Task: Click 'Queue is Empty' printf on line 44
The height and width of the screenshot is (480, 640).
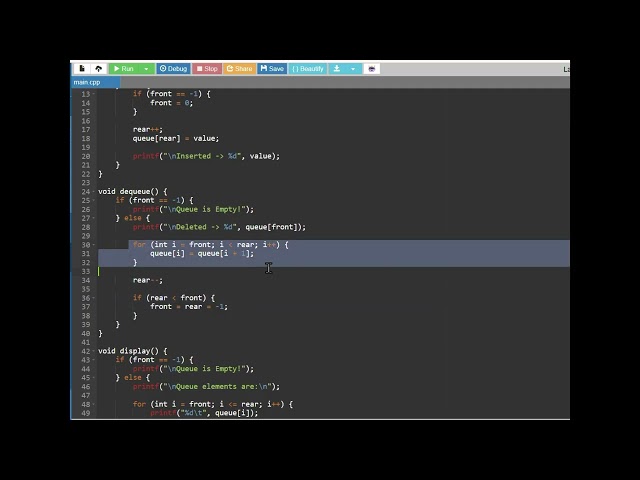Action: [193, 369]
